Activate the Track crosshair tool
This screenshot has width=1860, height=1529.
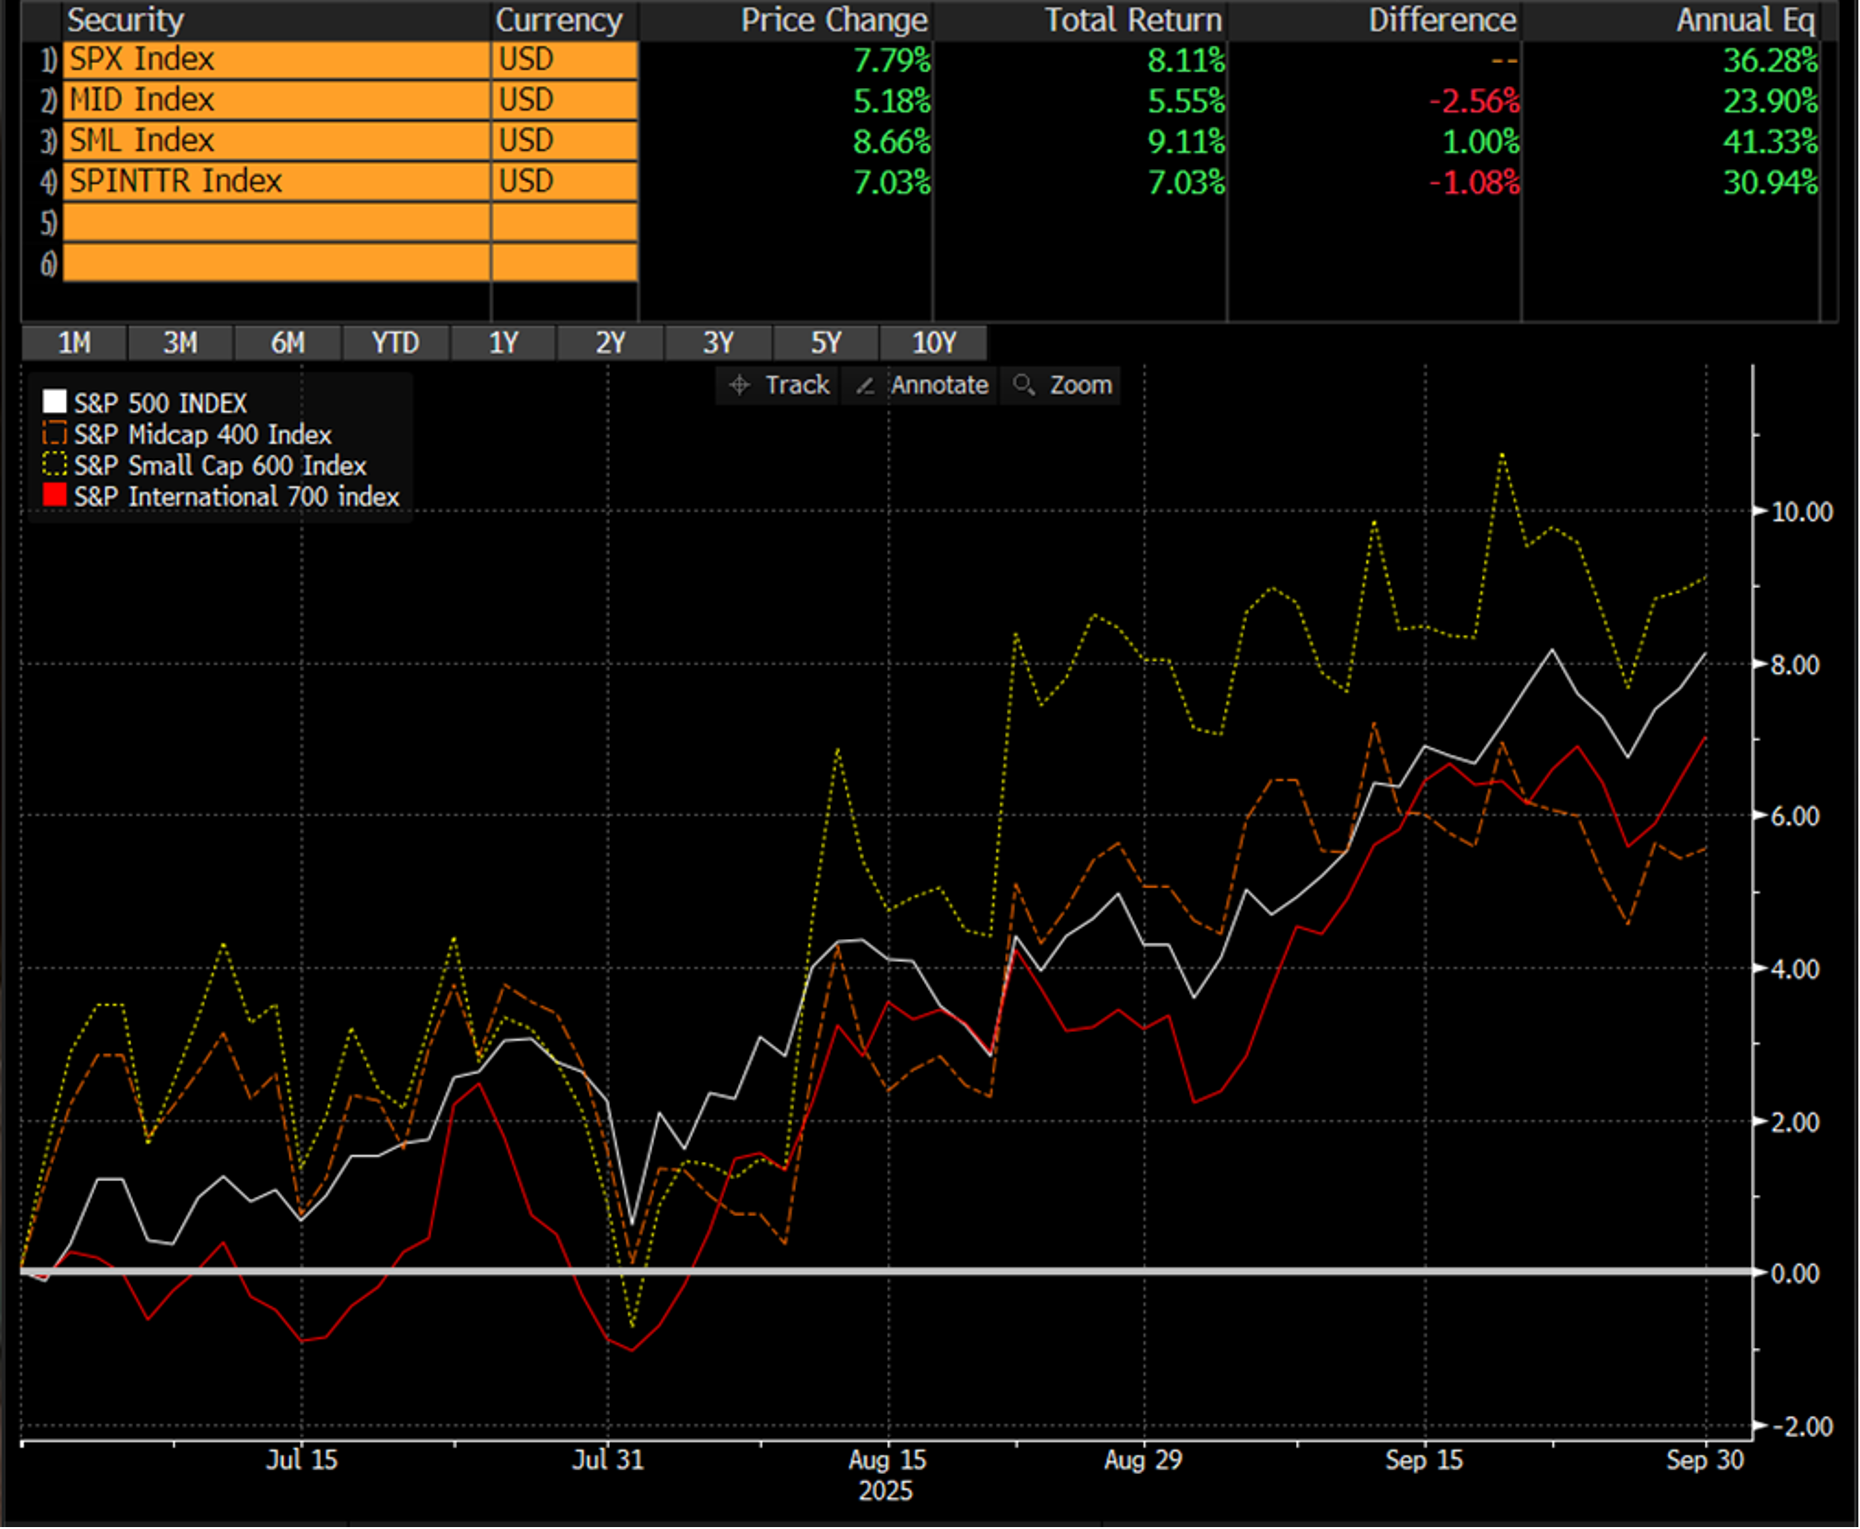(x=779, y=385)
